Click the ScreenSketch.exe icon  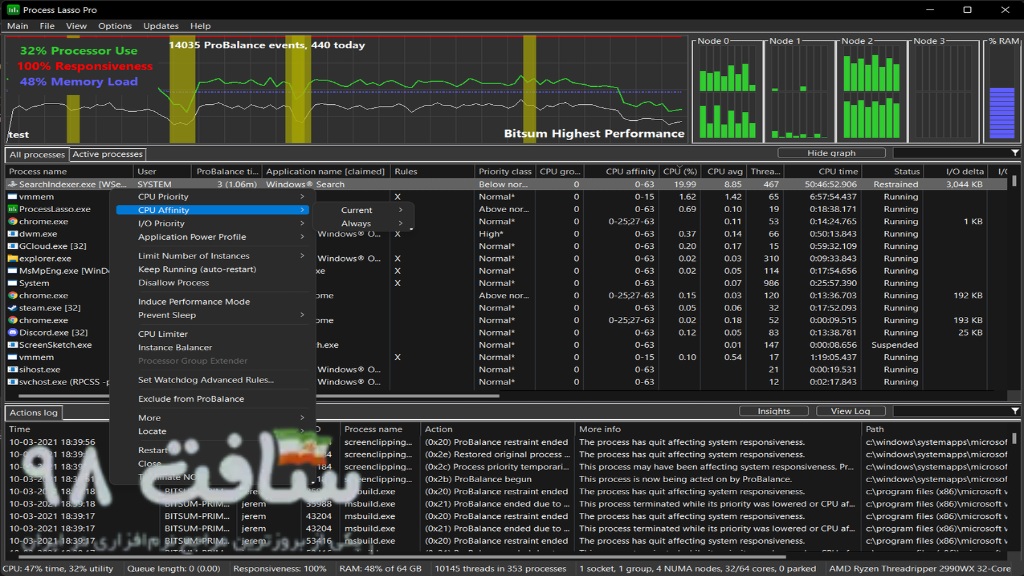[12, 345]
